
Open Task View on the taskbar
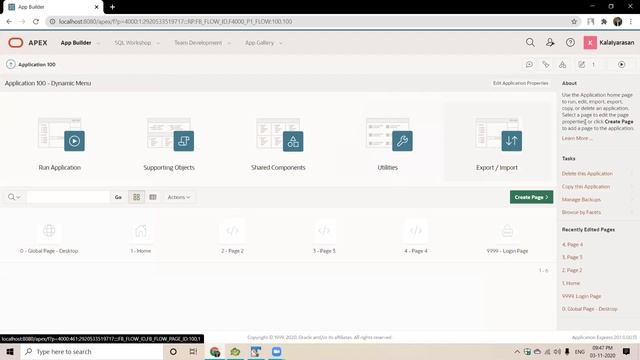coord(193,351)
